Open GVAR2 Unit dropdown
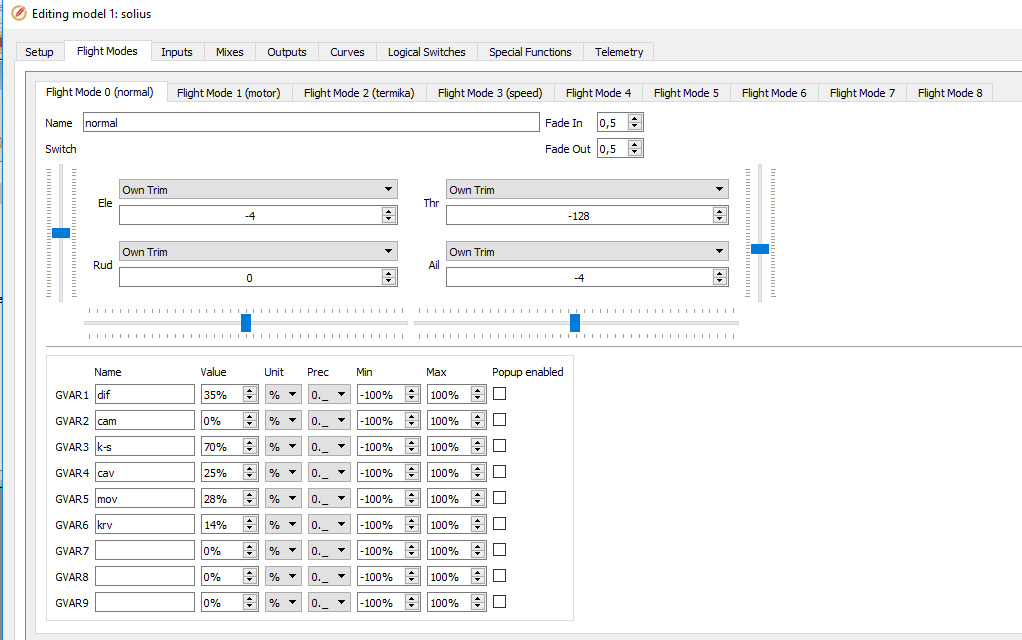Image resolution: width=1022 pixels, height=640 pixels. point(282,421)
